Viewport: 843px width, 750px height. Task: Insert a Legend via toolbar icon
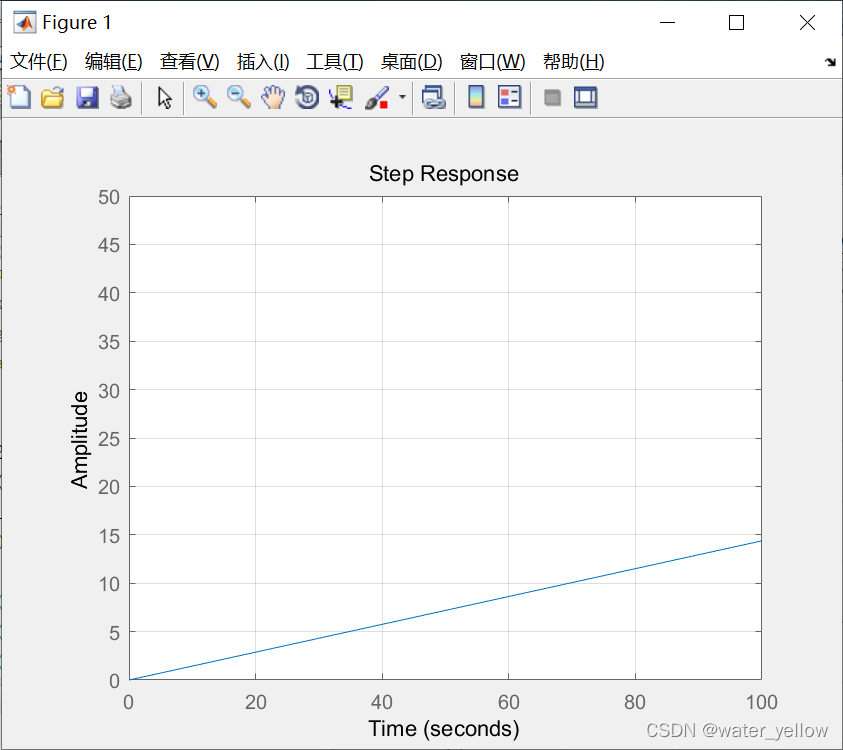point(510,98)
